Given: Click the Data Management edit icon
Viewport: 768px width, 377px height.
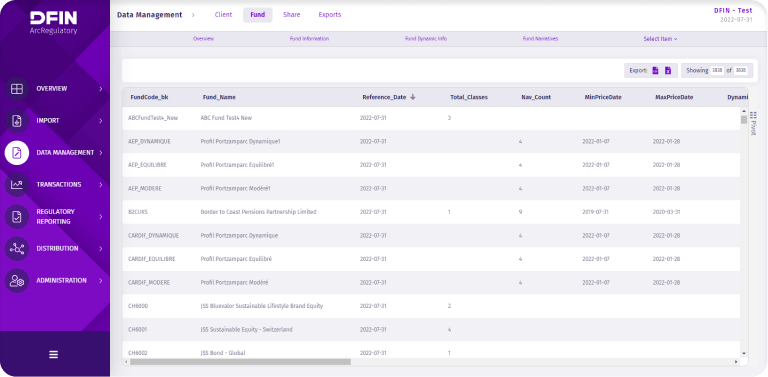Looking at the screenshot, I should 17,153.
